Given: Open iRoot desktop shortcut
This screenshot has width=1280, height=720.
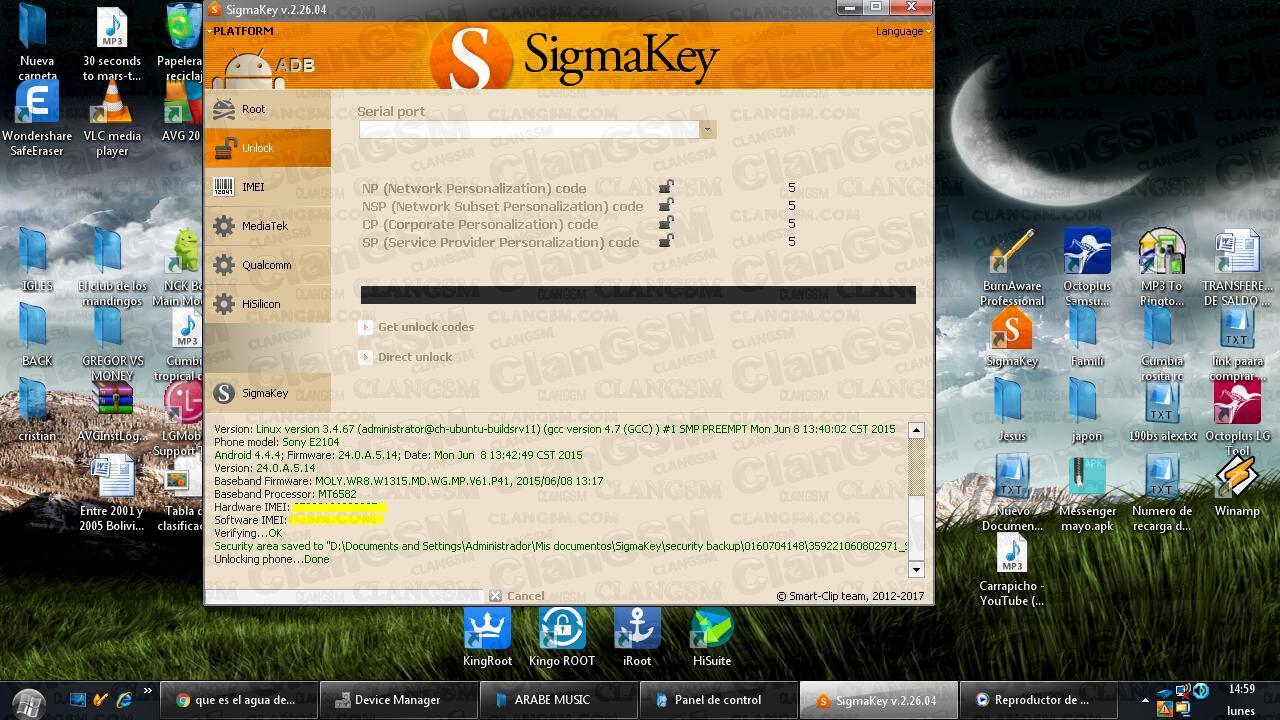Looking at the screenshot, I should [x=637, y=637].
